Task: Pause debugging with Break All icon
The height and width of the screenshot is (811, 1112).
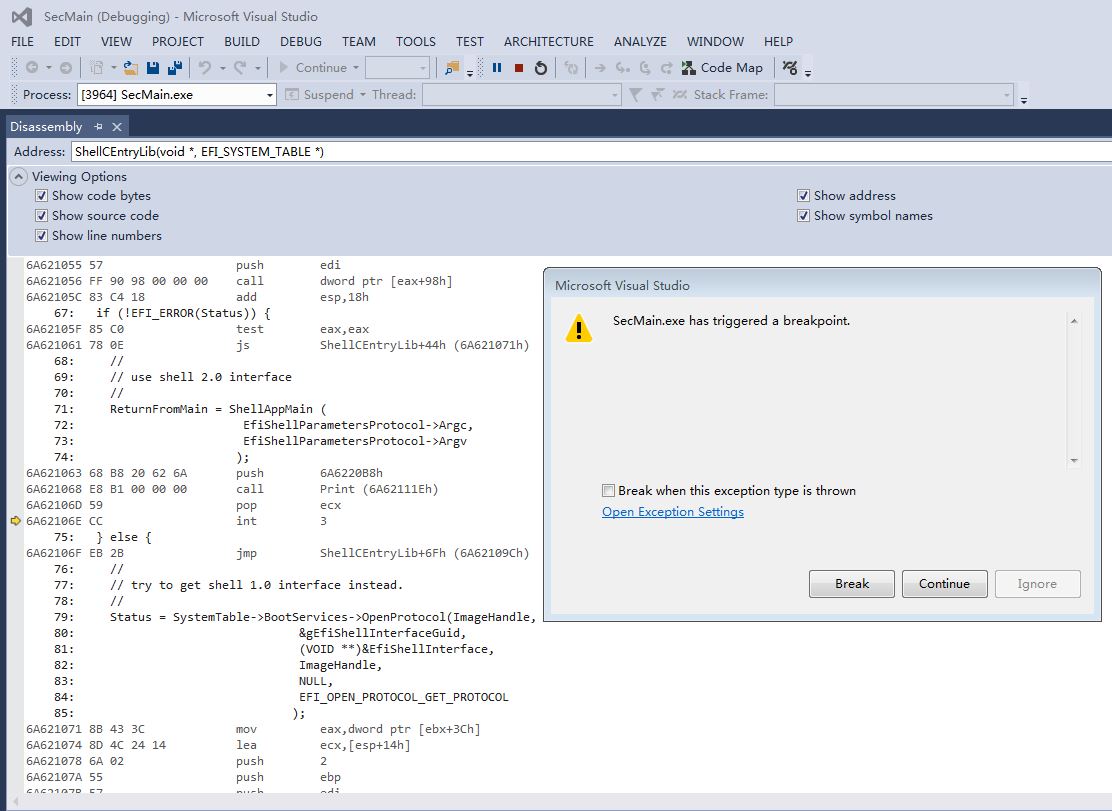Action: (x=497, y=67)
